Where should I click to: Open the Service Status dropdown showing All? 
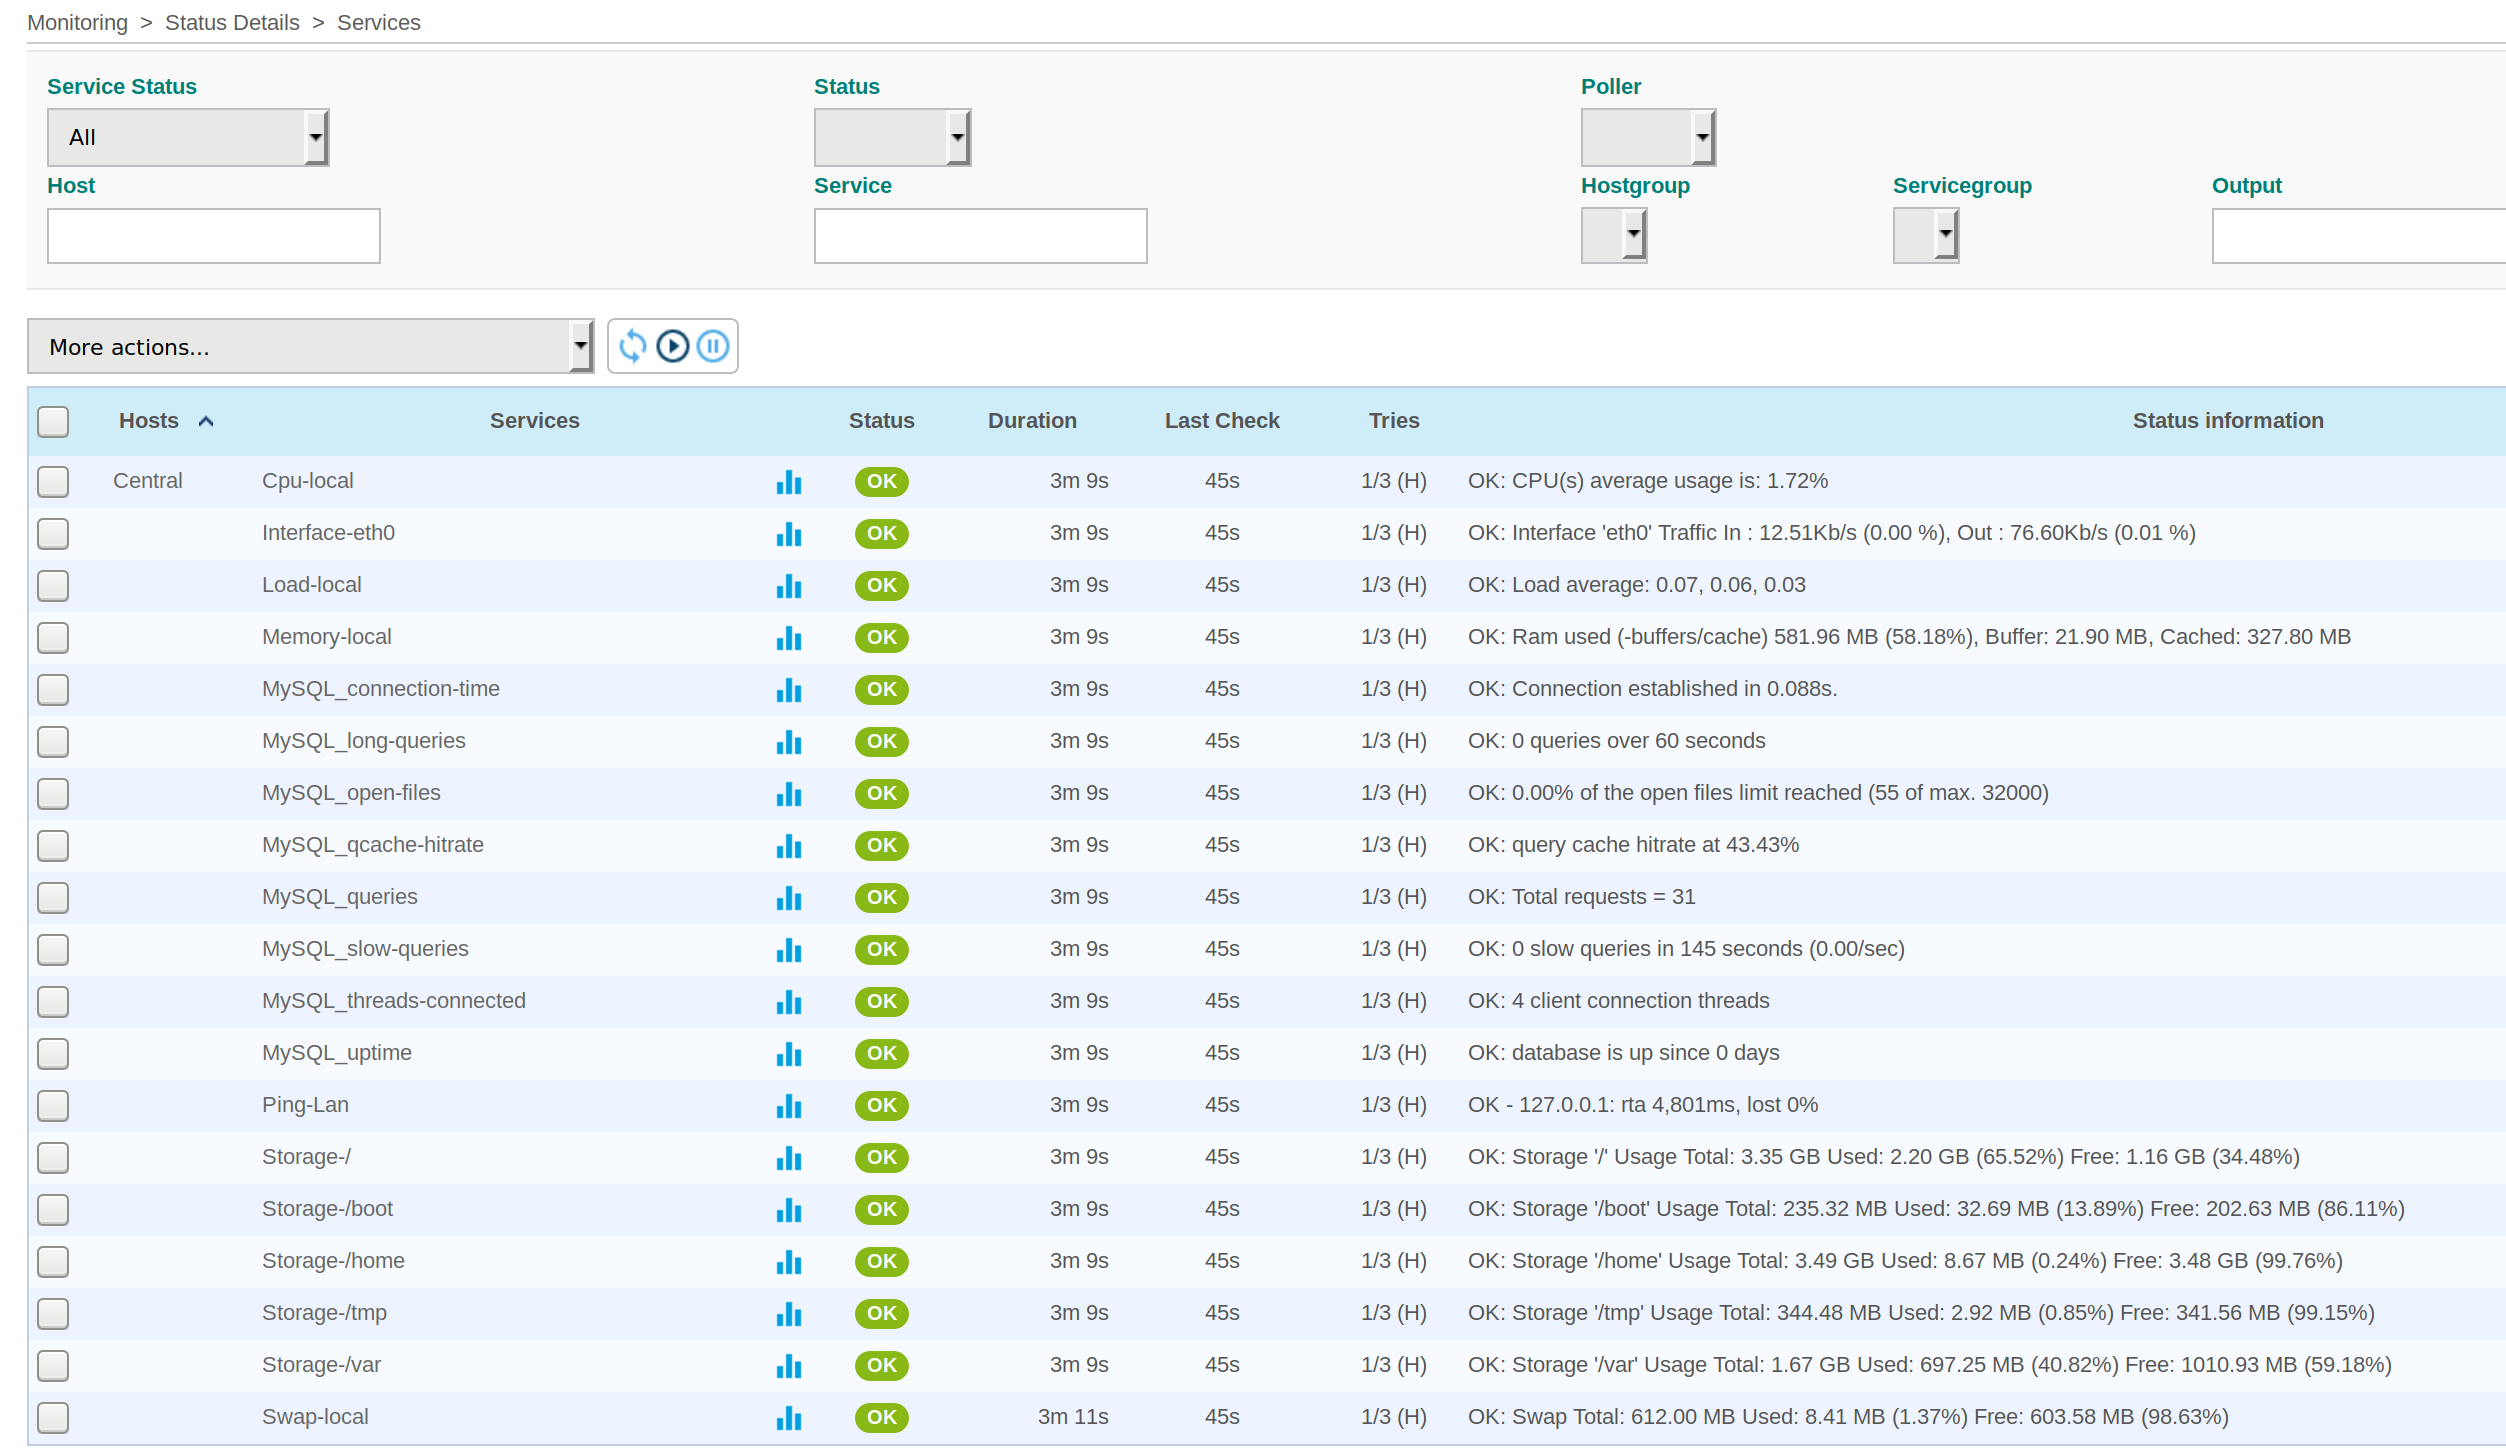point(188,138)
